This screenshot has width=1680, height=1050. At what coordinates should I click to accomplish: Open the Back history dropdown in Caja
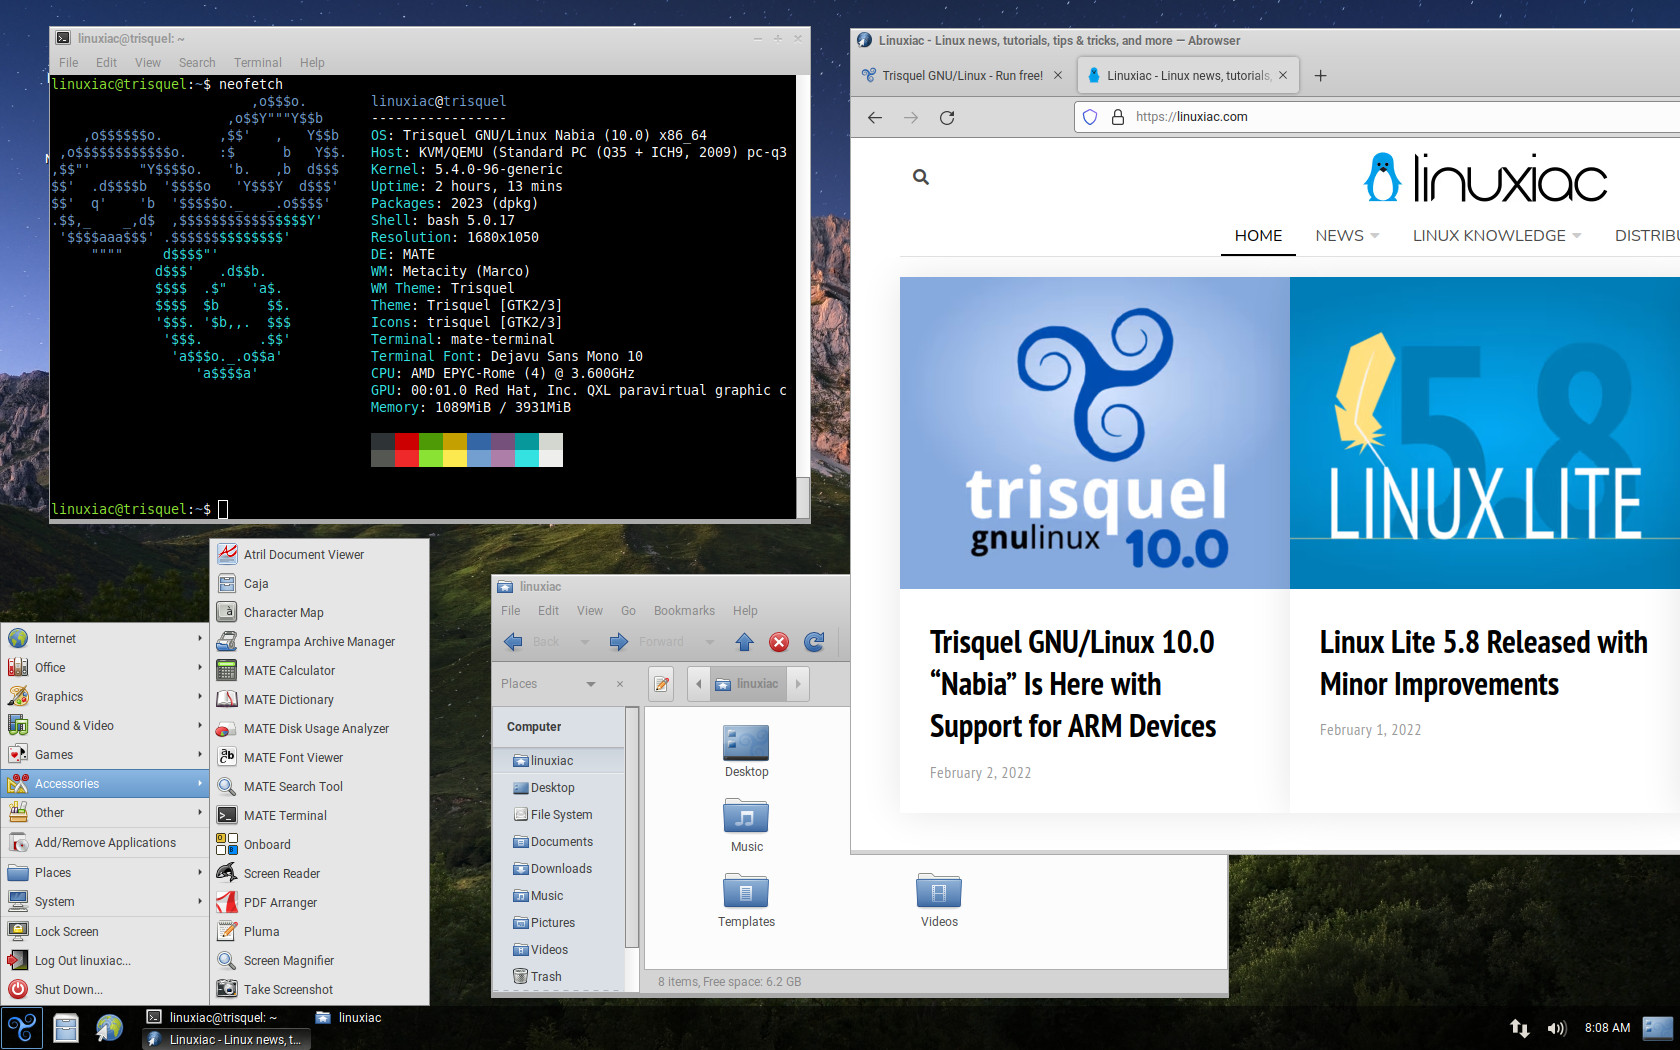tap(585, 642)
